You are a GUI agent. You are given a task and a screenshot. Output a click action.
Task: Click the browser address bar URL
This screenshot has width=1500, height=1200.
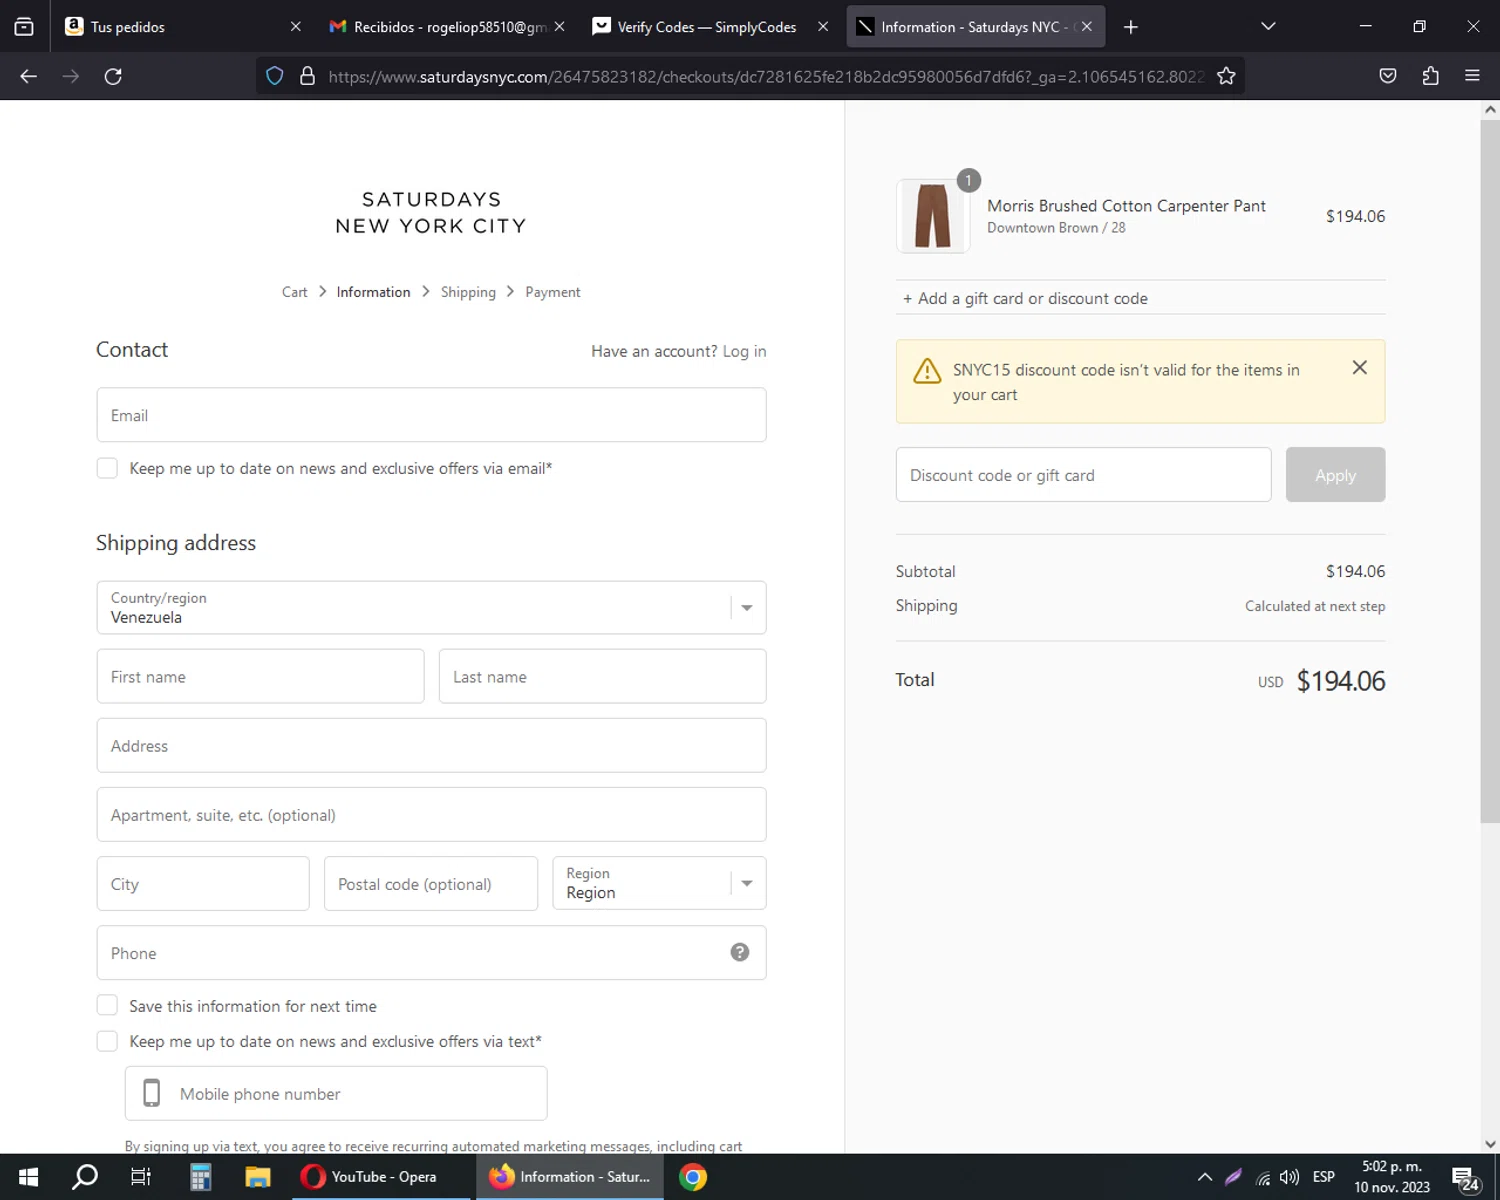pyautogui.click(x=765, y=76)
